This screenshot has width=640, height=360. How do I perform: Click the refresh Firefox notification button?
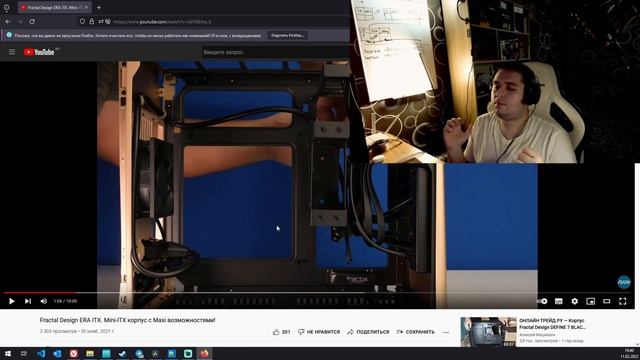[x=287, y=36]
